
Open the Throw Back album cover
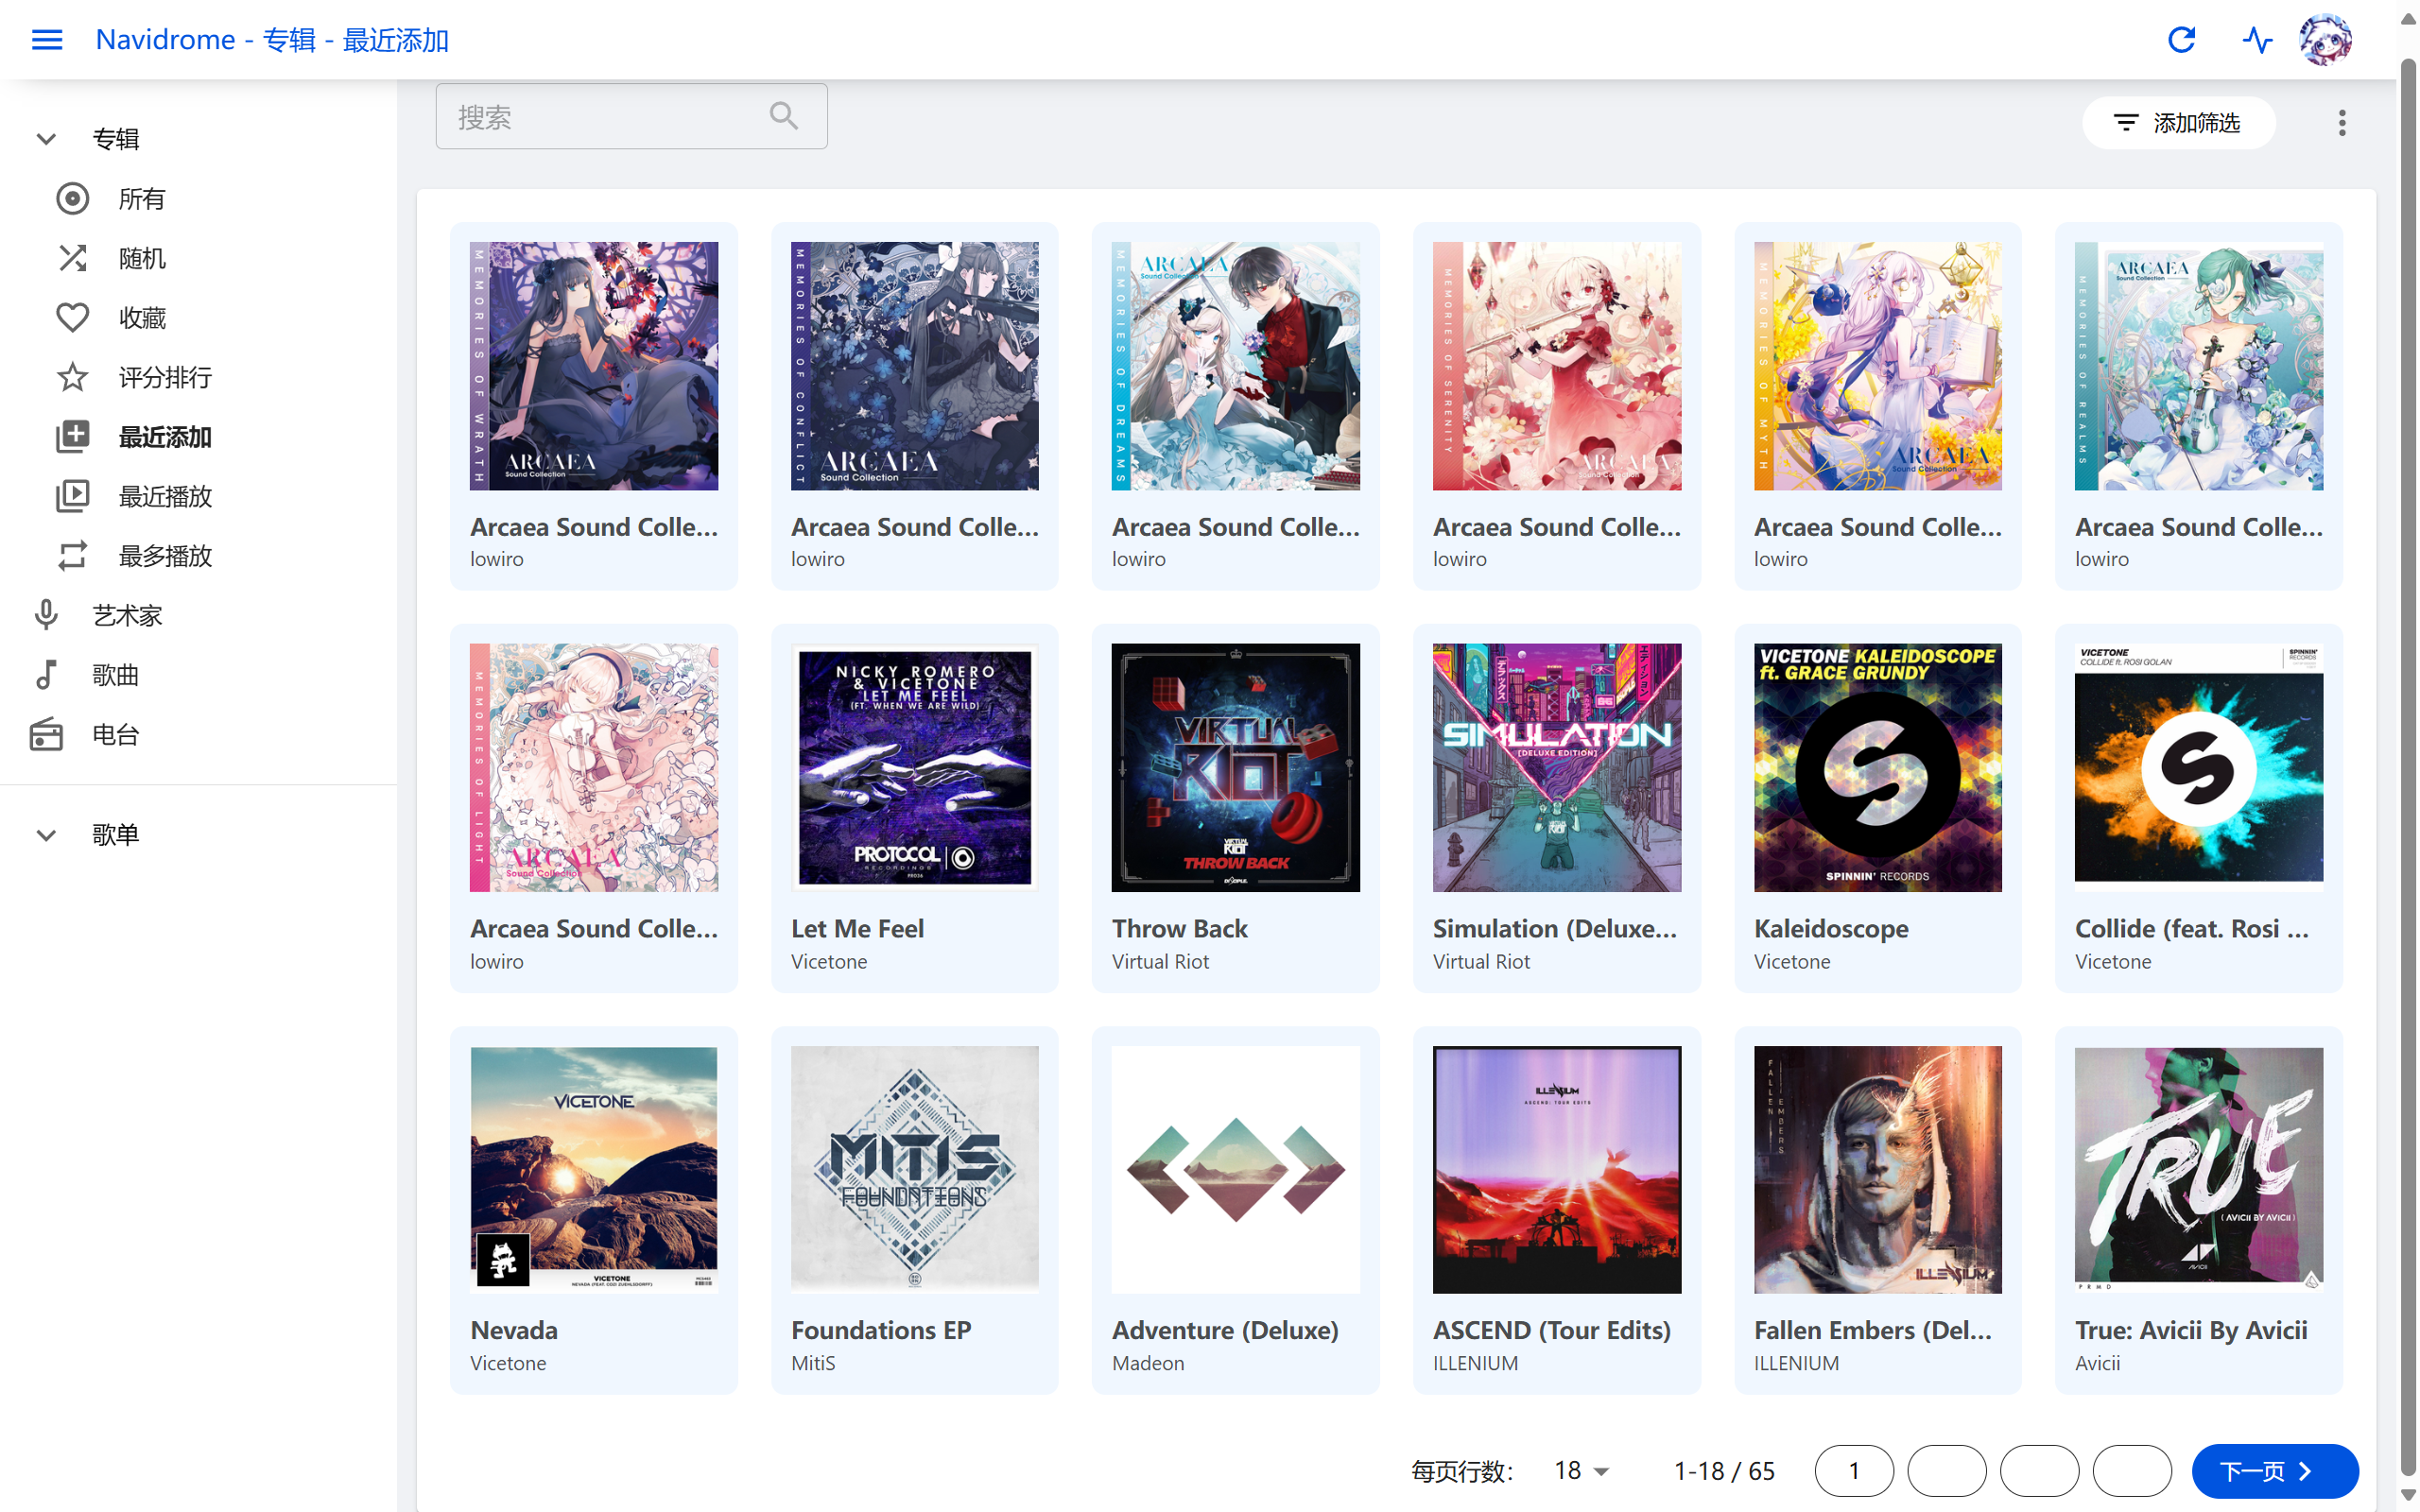pyautogui.click(x=1235, y=767)
